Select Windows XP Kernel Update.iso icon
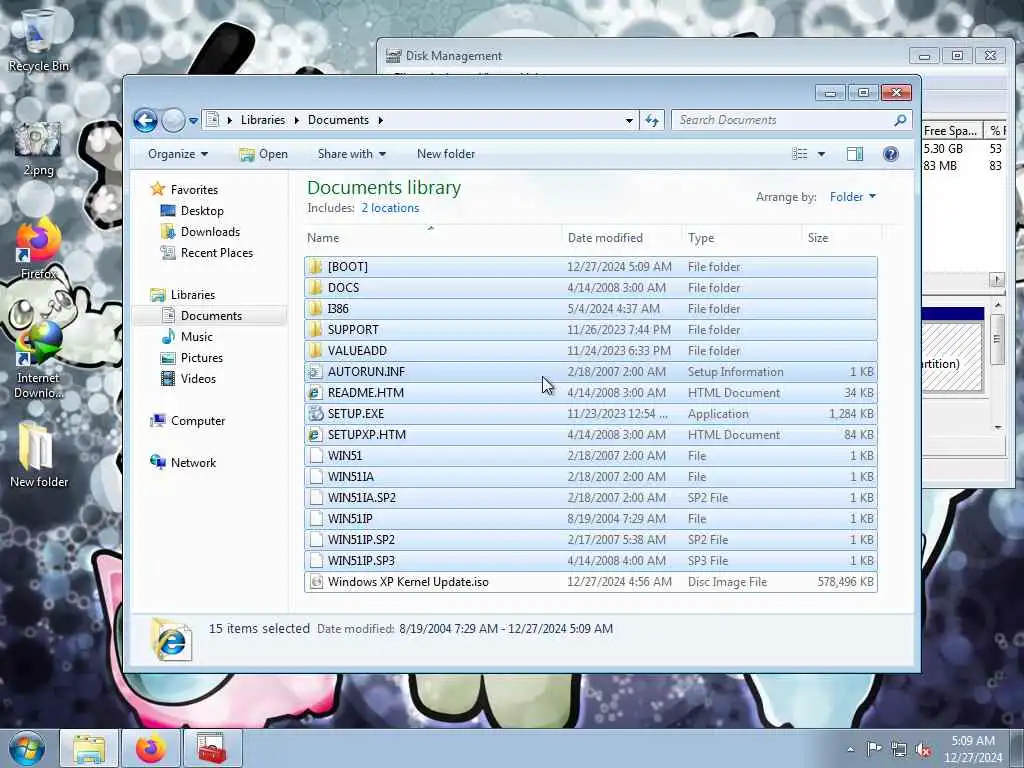This screenshot has height=768, width=1024. click(316, 582)
